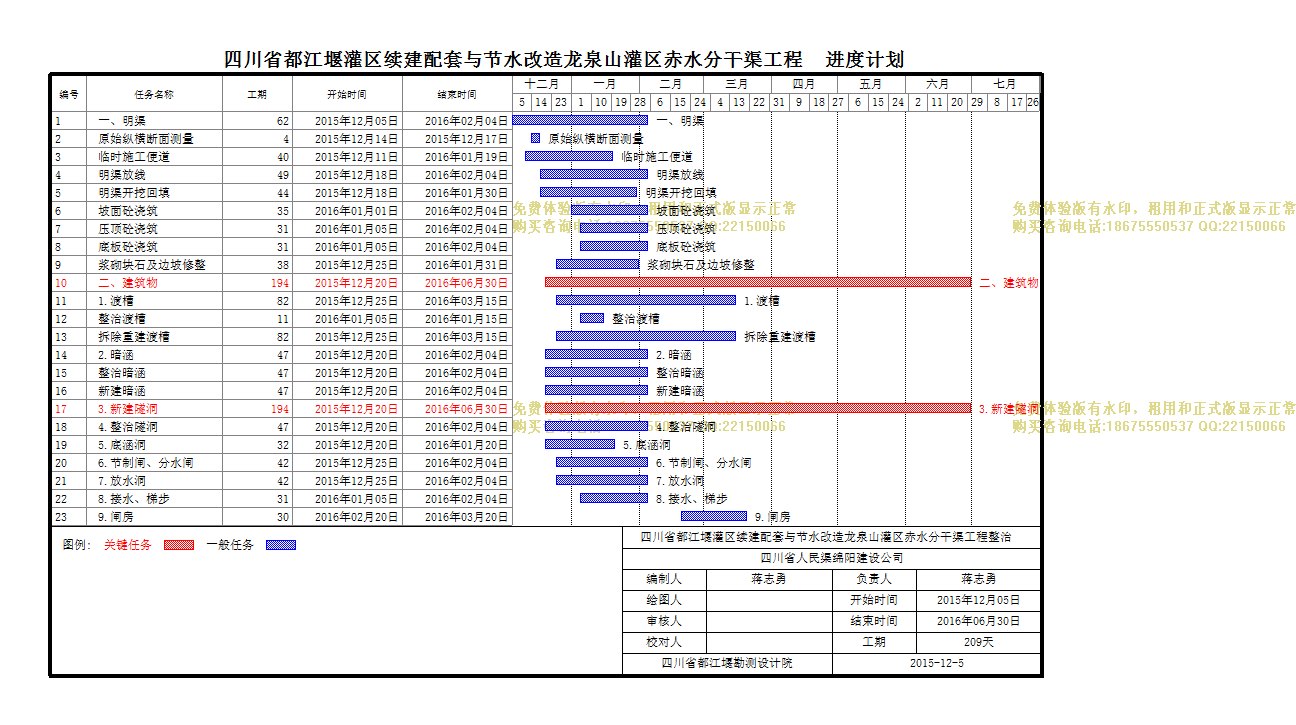The image size is (1296, 725).
Task: Select 明渠开挖回填 in the task name column
Action: tap(134, 193)
